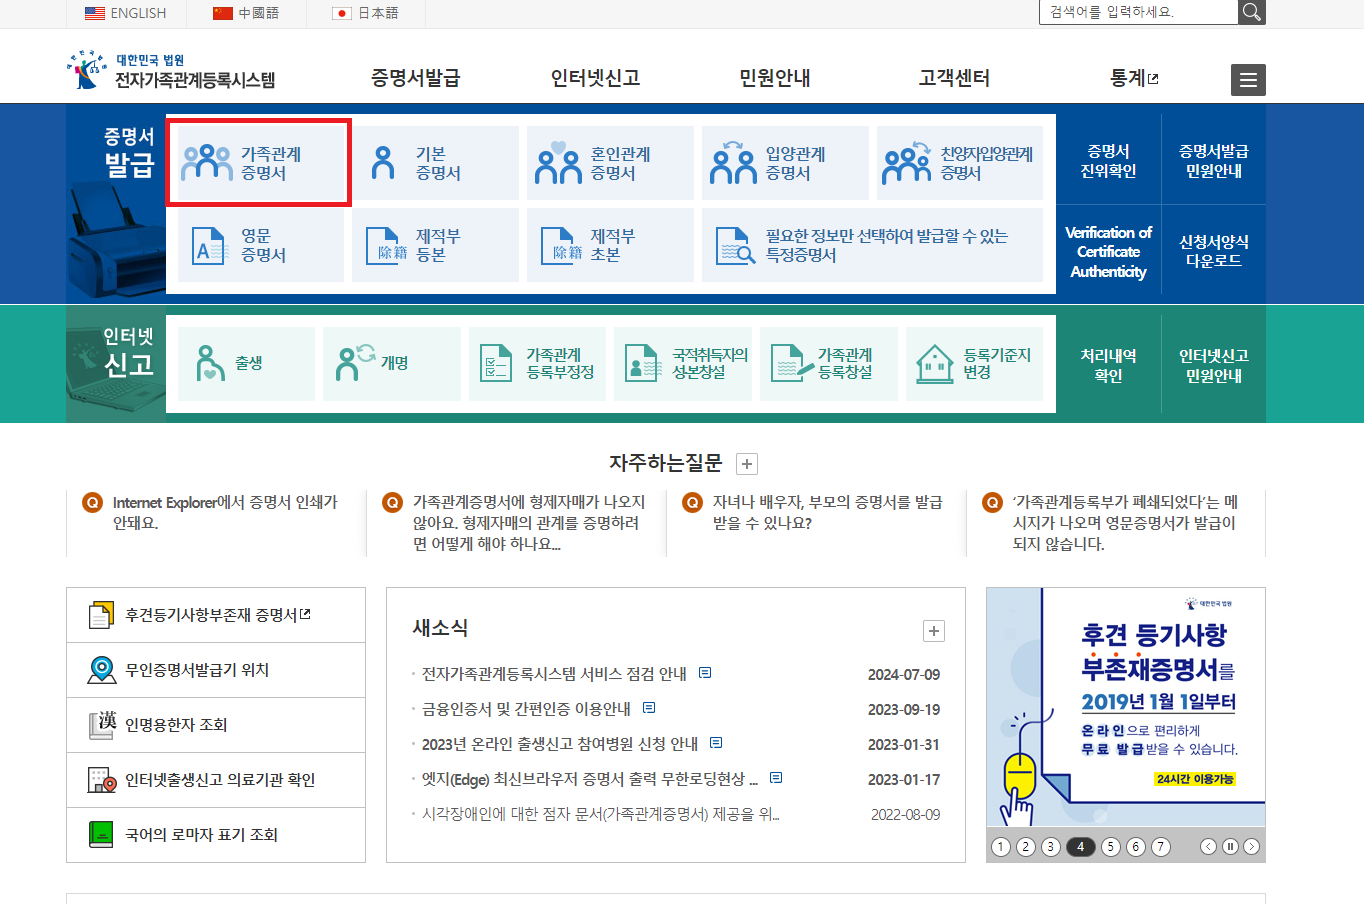1364x904 pixels.
Task: Open the hamburger menu in top right
Action: tap(1247, 79)
